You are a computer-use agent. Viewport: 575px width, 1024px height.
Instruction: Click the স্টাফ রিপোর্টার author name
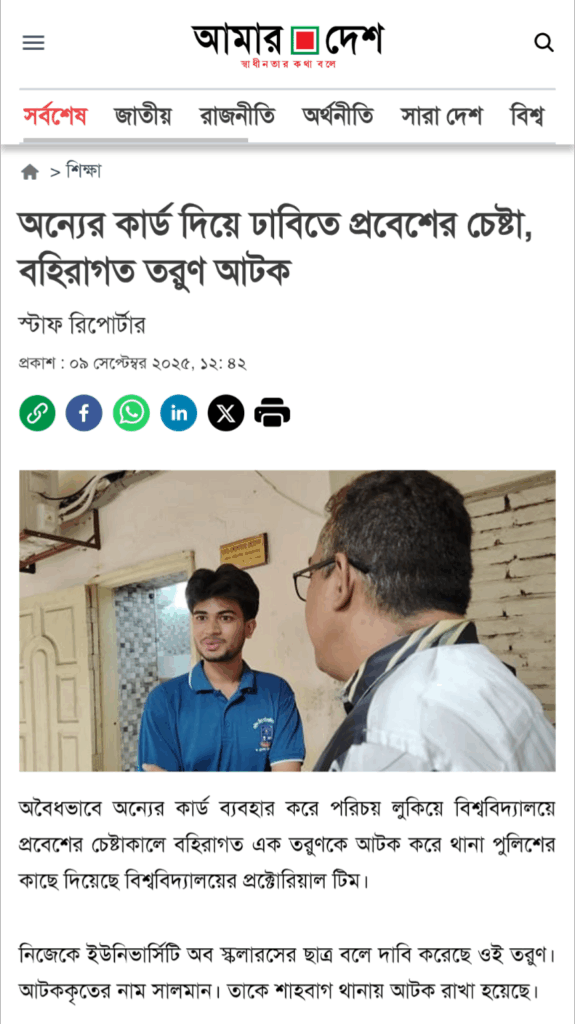(82, 324)
